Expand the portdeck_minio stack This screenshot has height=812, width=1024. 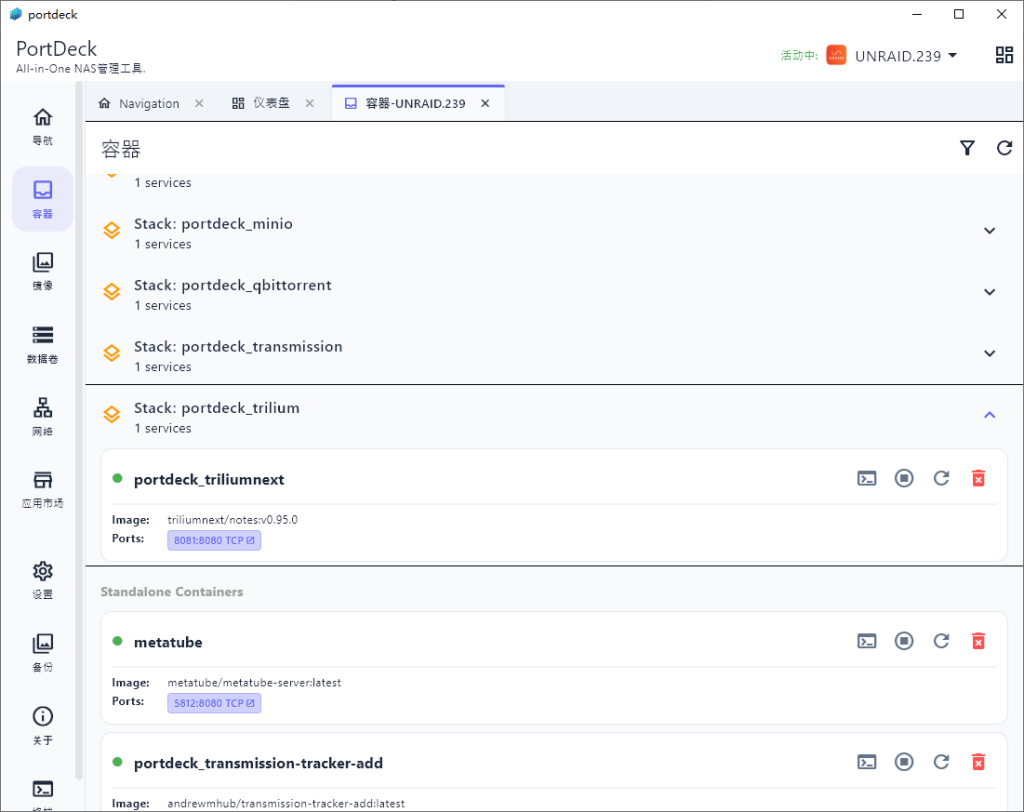989,231
